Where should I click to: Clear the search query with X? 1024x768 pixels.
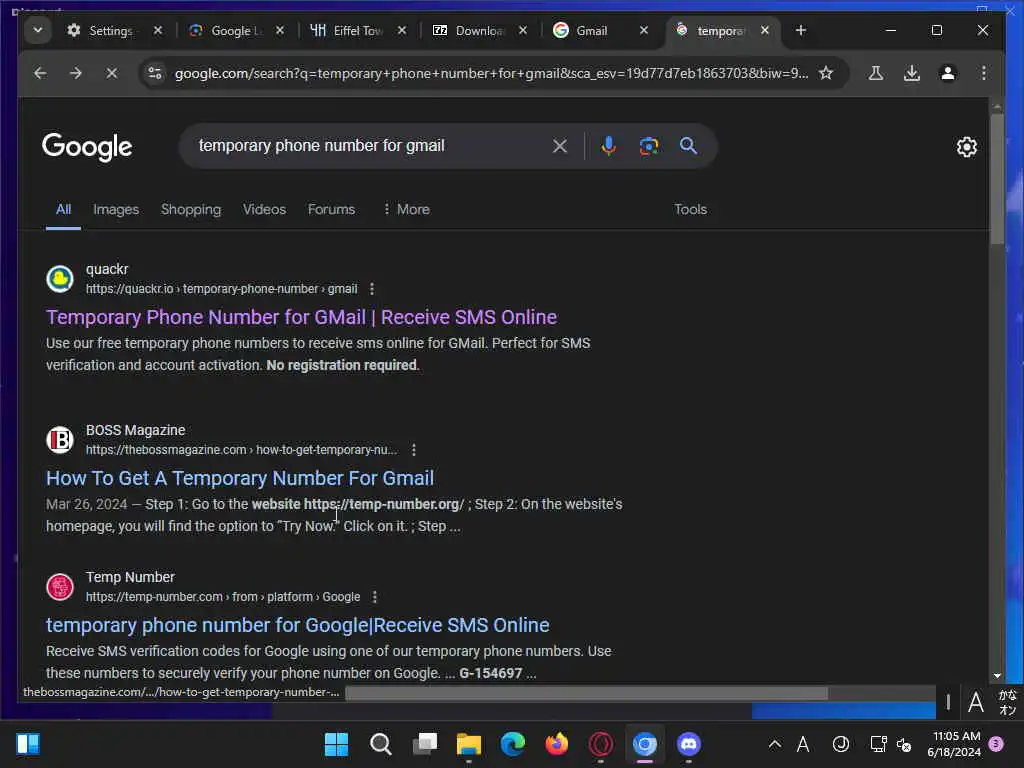[560, 146]
